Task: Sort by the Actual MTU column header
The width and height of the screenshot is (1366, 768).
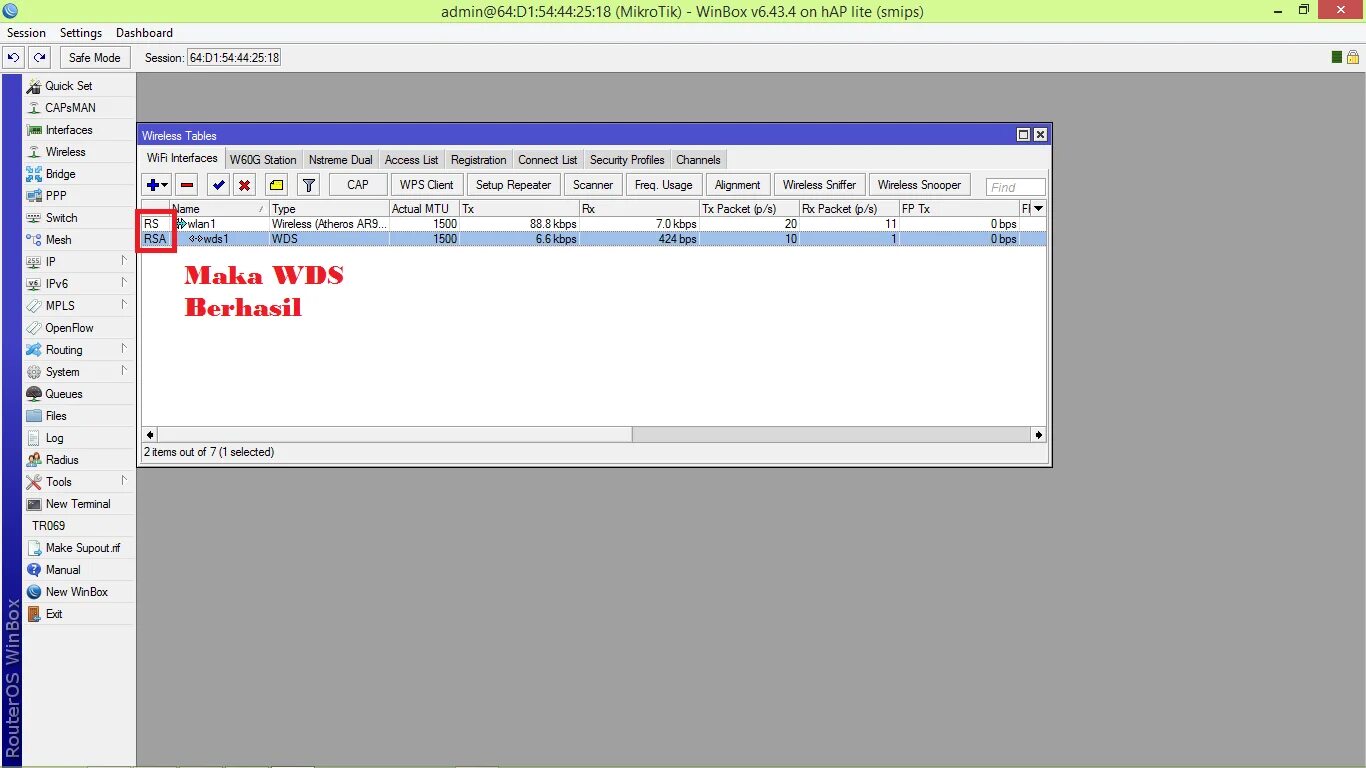Action: click(424, 209)
